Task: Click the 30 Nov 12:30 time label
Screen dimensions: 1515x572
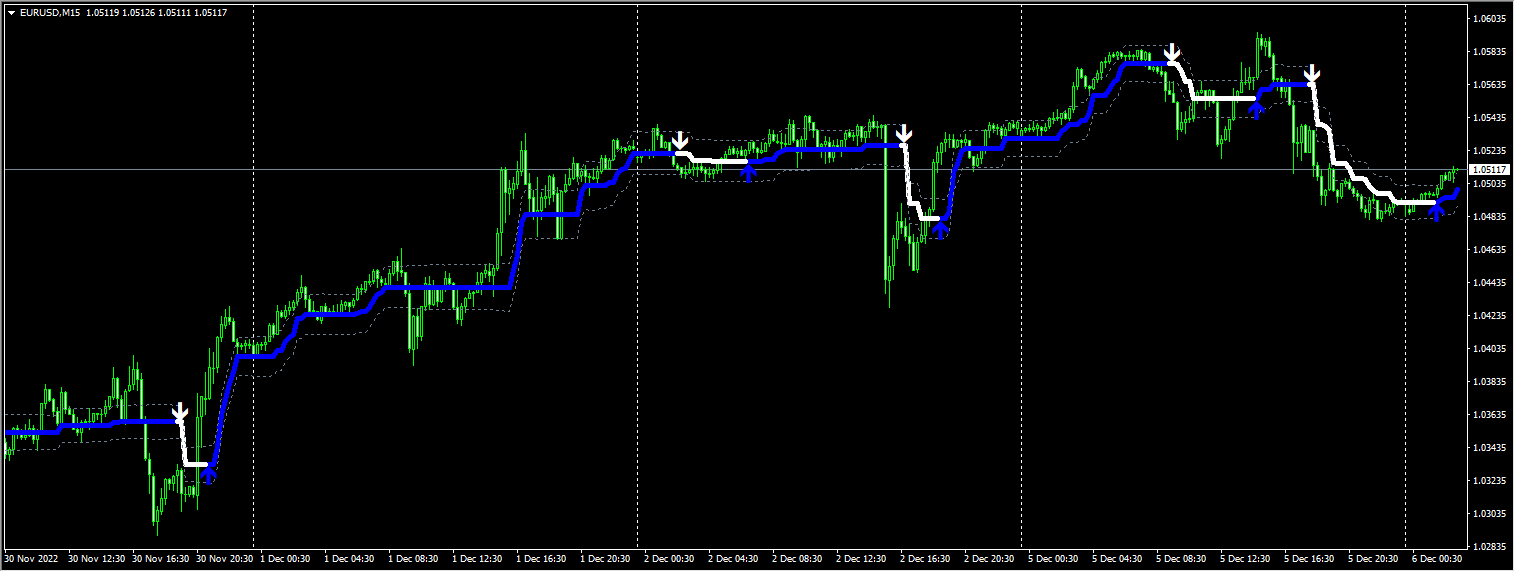Action: click(x=96, y=559)
